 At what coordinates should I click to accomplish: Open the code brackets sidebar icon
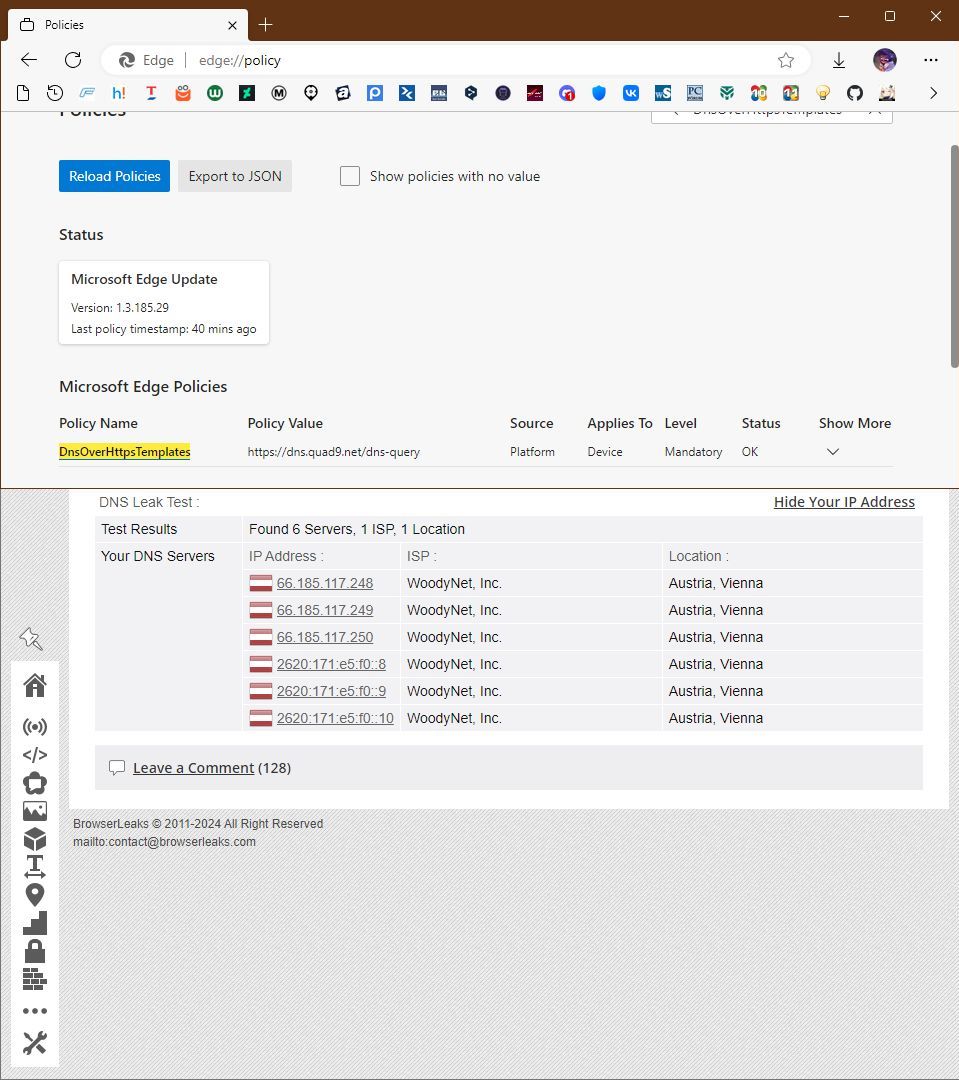click(x=34, y=755)
